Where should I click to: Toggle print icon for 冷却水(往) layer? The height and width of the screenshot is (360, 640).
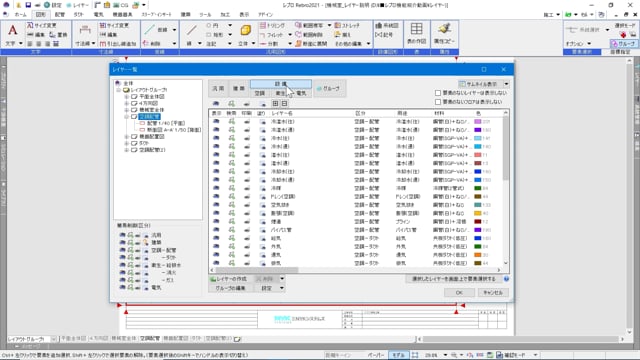click(x=247, y=171)
